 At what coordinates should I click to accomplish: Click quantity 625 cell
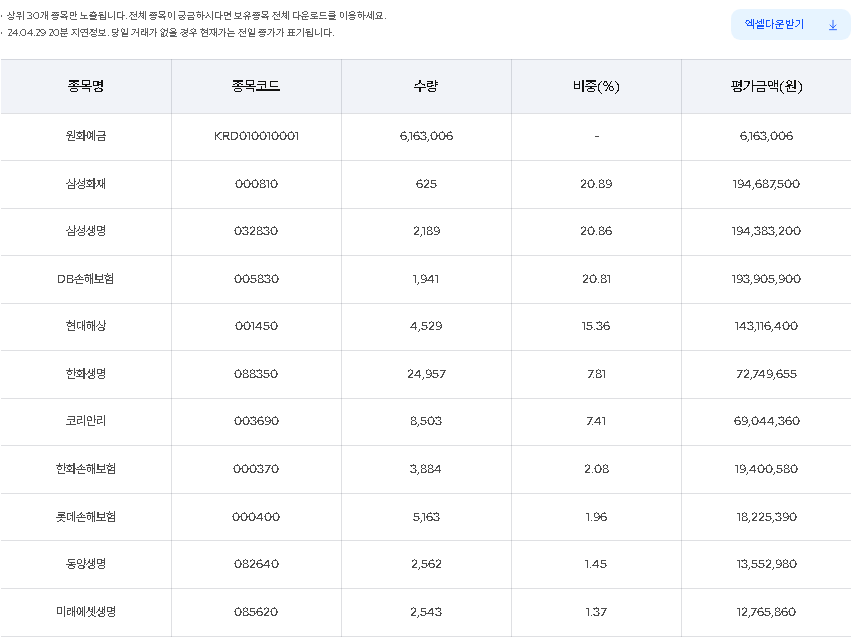pyautogui.click(x=426, y=184)
